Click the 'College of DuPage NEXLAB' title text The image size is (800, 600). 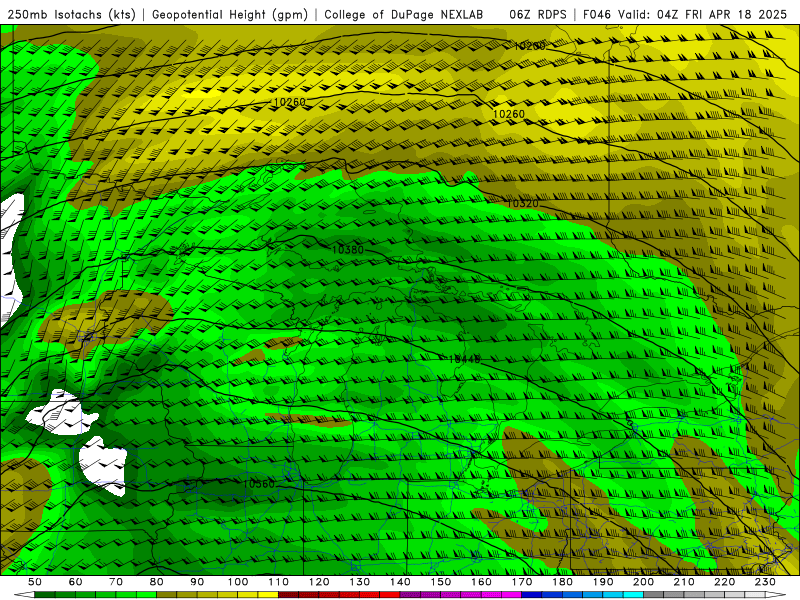(x=404, y=15)
